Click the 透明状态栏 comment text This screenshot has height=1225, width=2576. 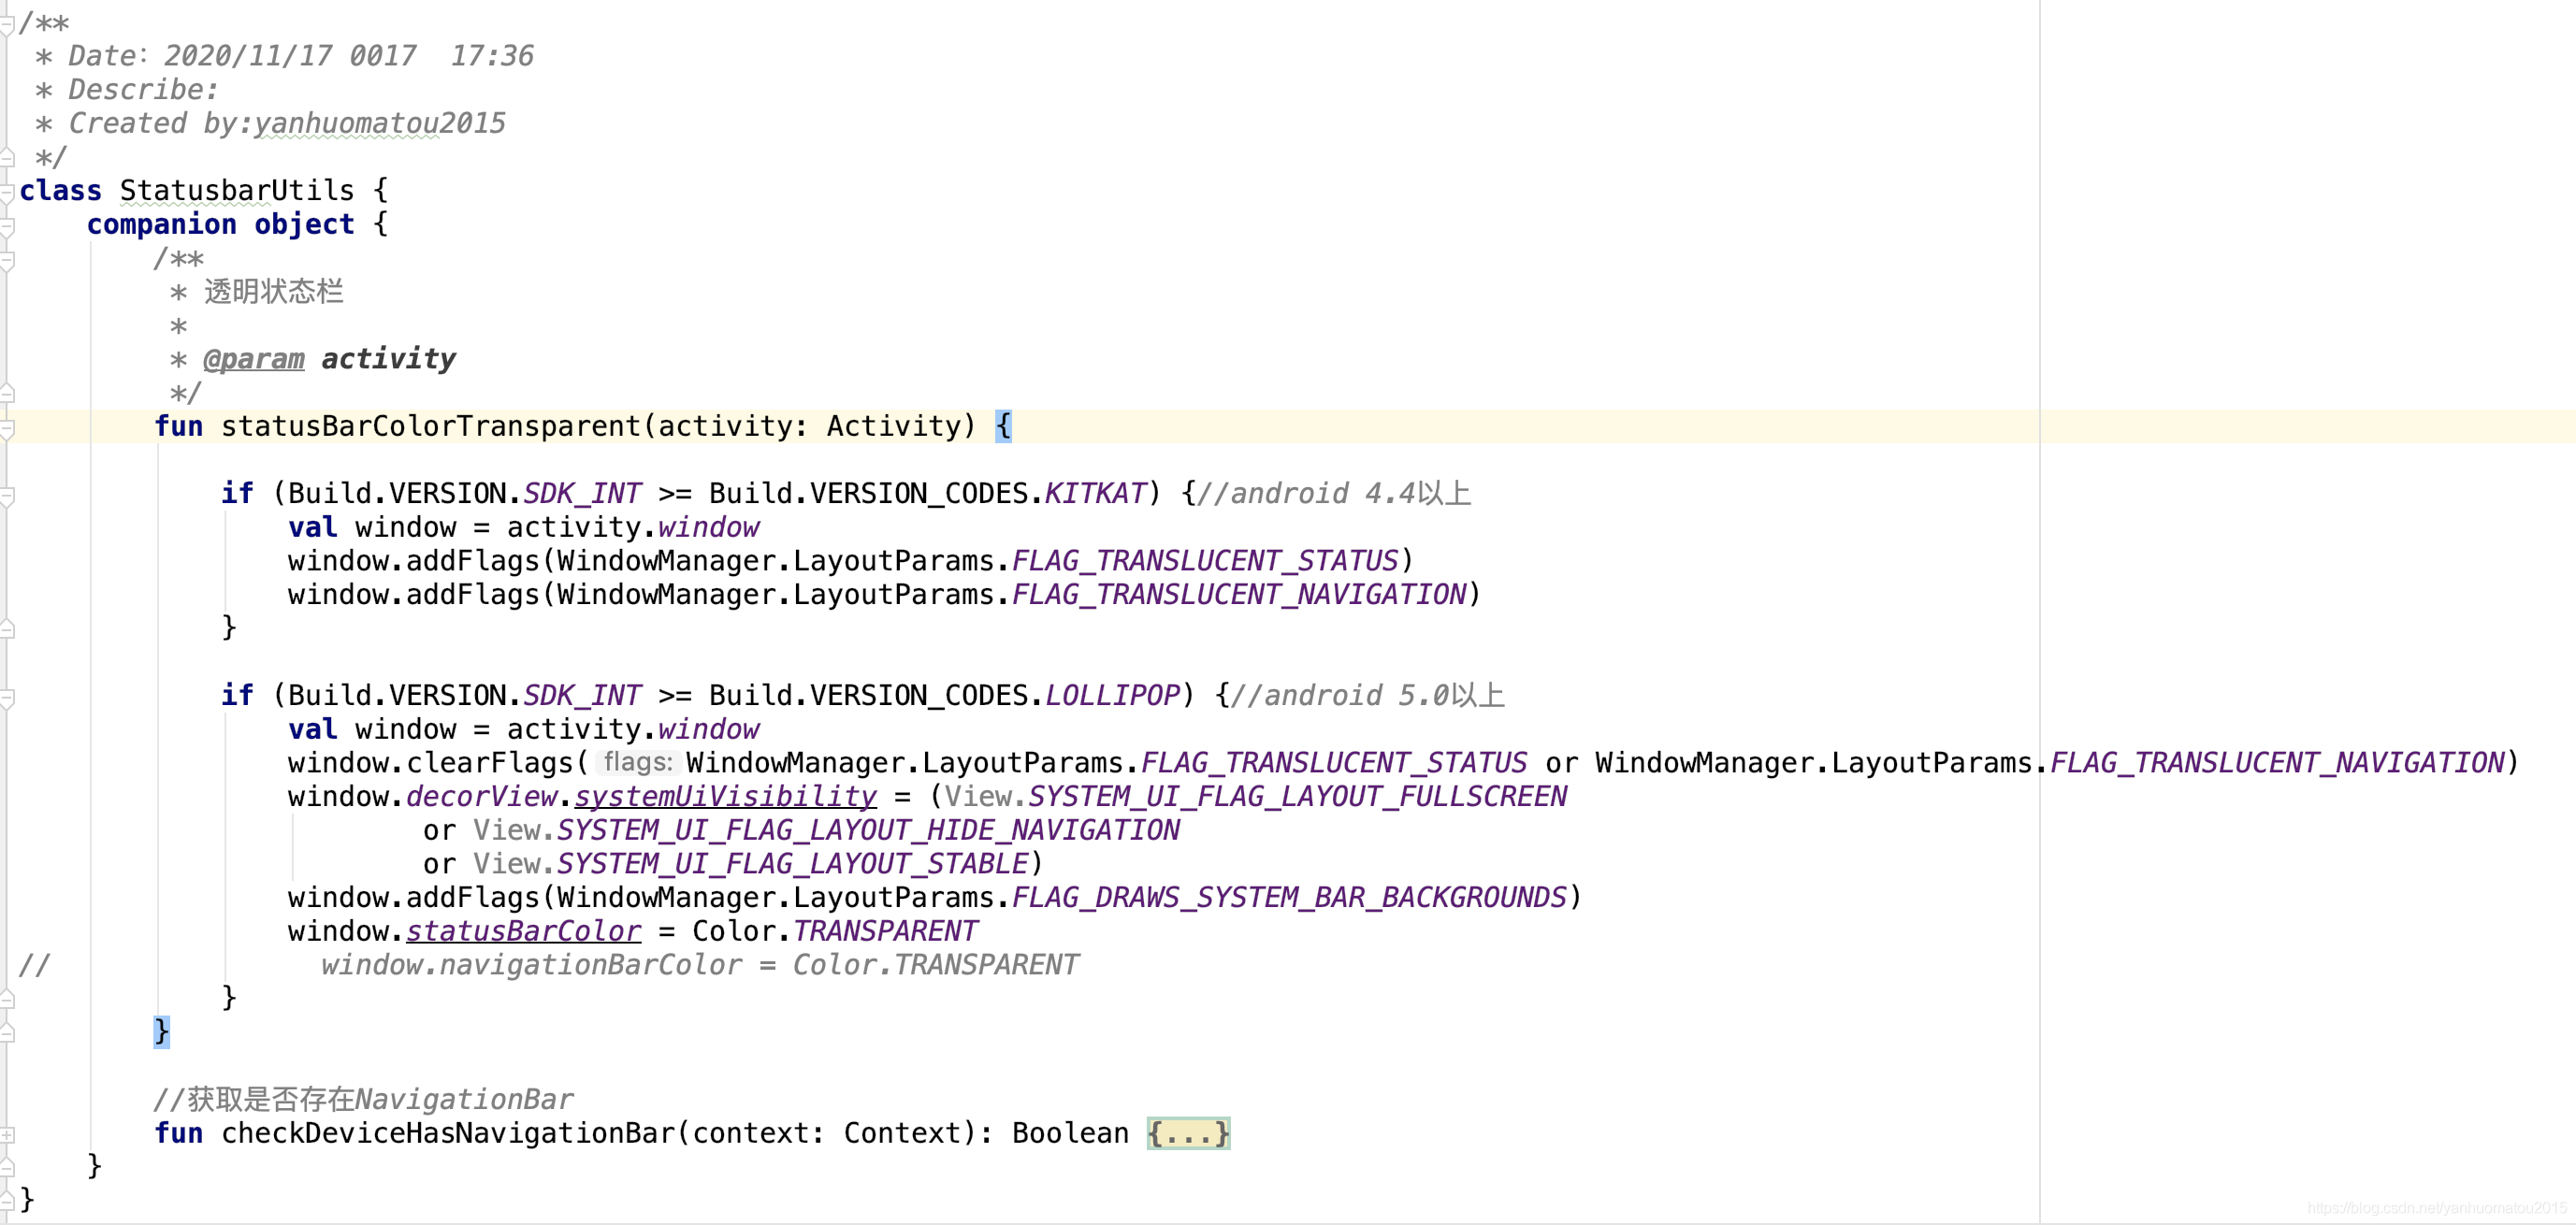[274, 292]
